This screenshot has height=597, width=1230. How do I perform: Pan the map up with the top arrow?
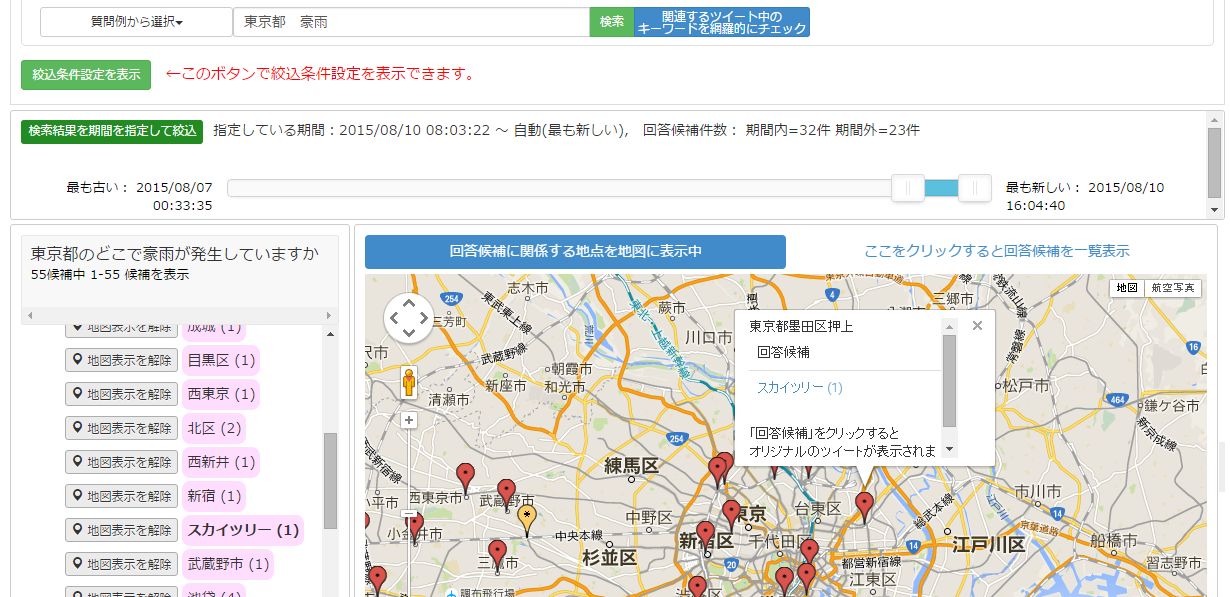pyautogui.click(x=409, y=304)
